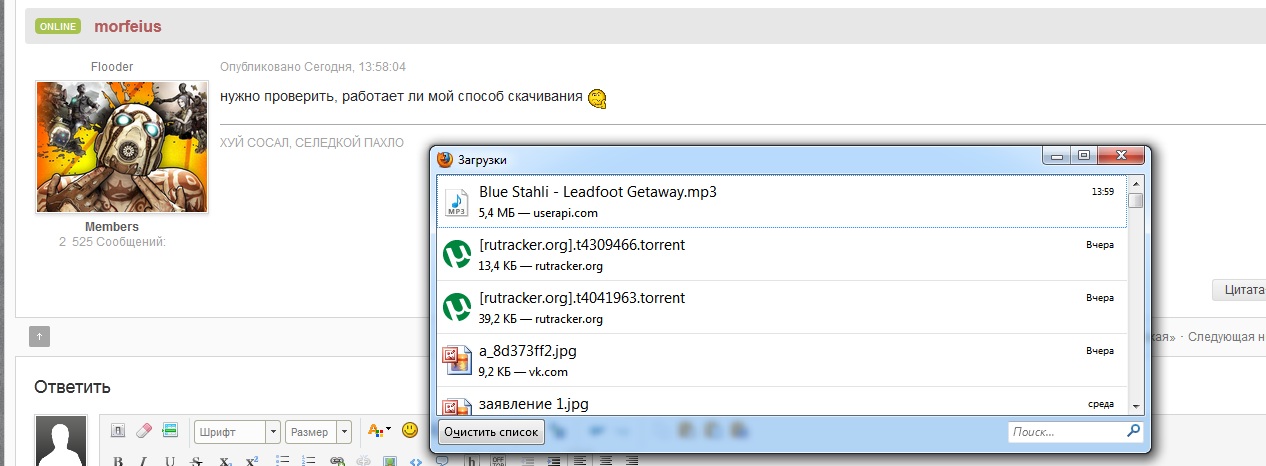Insert numbered list in reply editor

(309, 461)
